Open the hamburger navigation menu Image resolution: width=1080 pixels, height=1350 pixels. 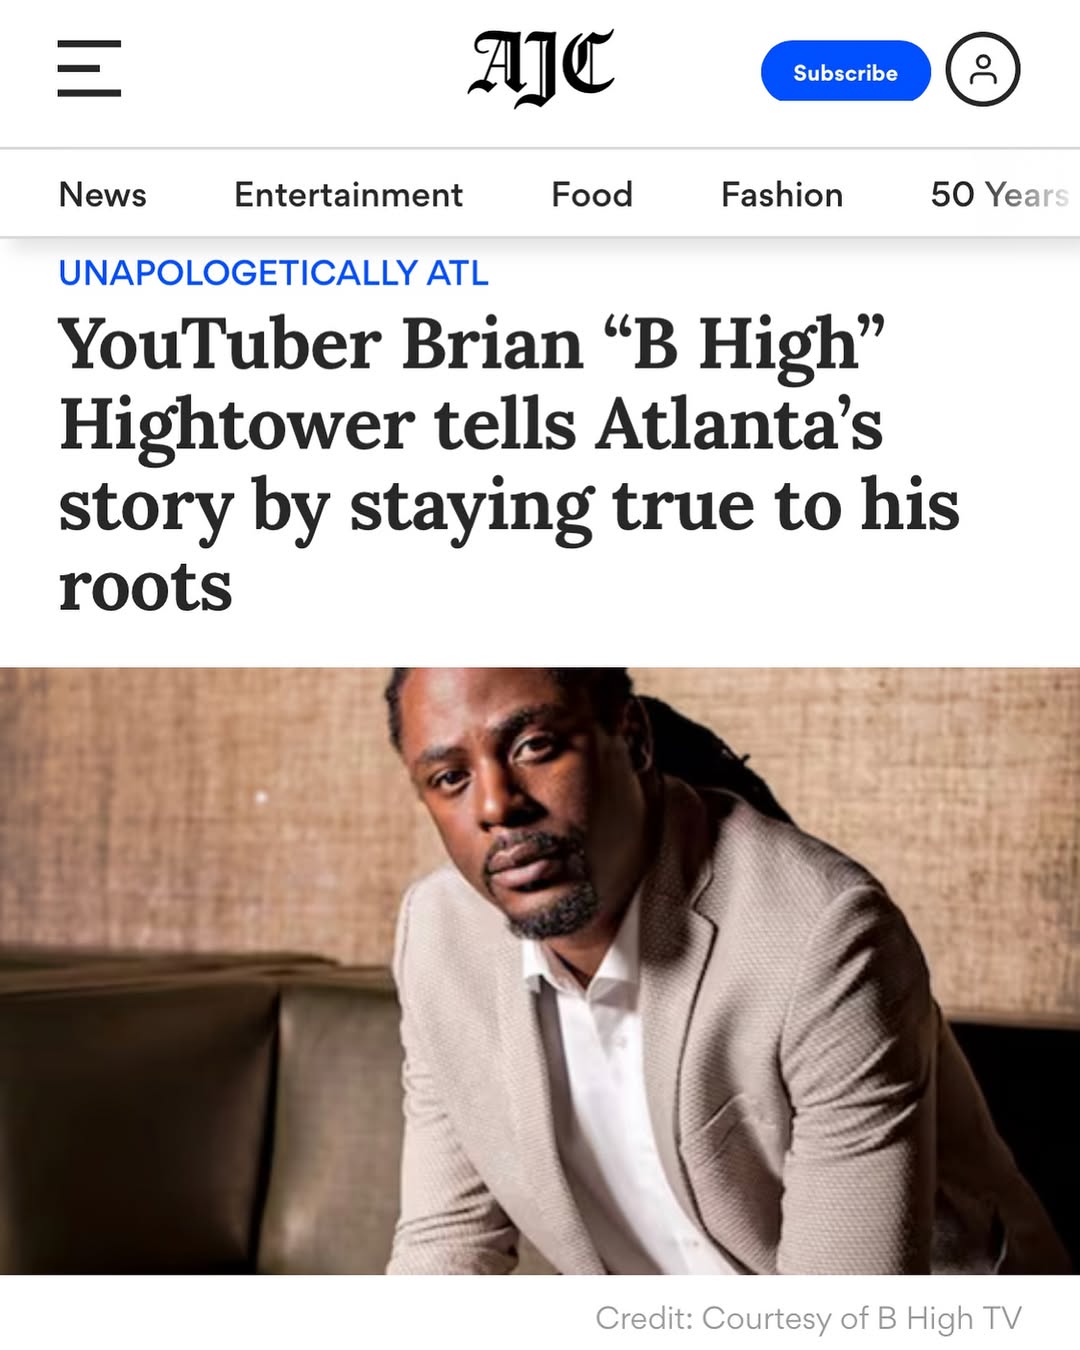pos(89,69)
